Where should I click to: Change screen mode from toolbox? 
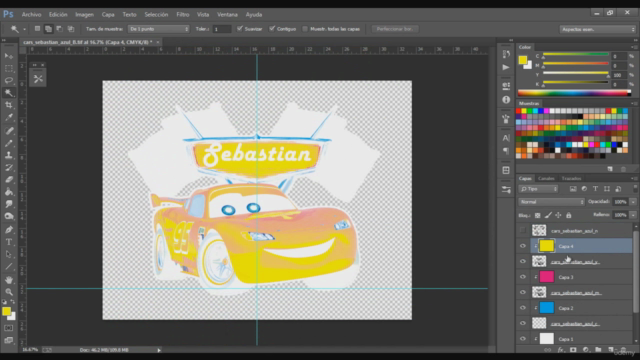[x=9, y=340]
